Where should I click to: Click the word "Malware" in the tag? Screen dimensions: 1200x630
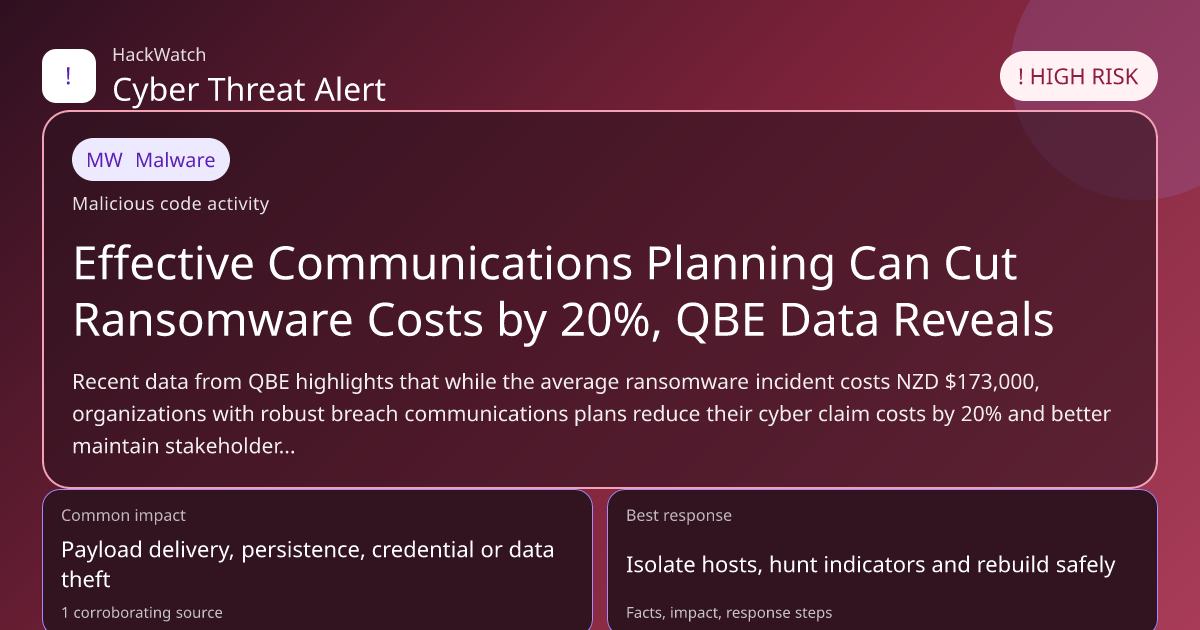(175, 160)
